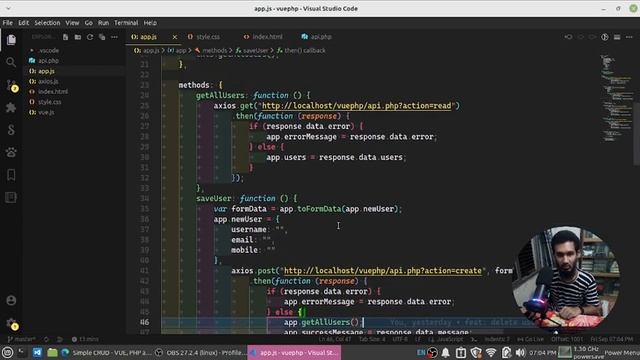640x360 pixels.
Task: Click app.js breadcrumb segment
Action: click(x=147, y=51)
